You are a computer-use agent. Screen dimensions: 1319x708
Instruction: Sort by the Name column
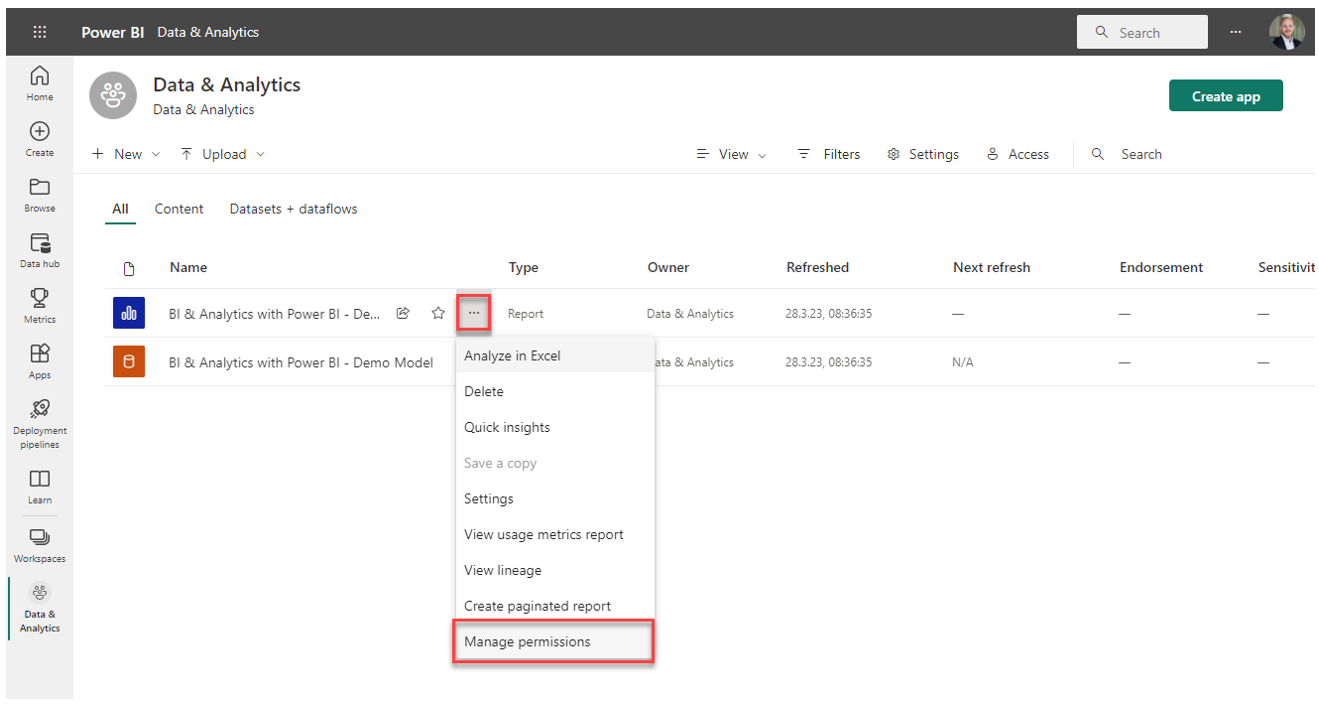tap(188, 267)
